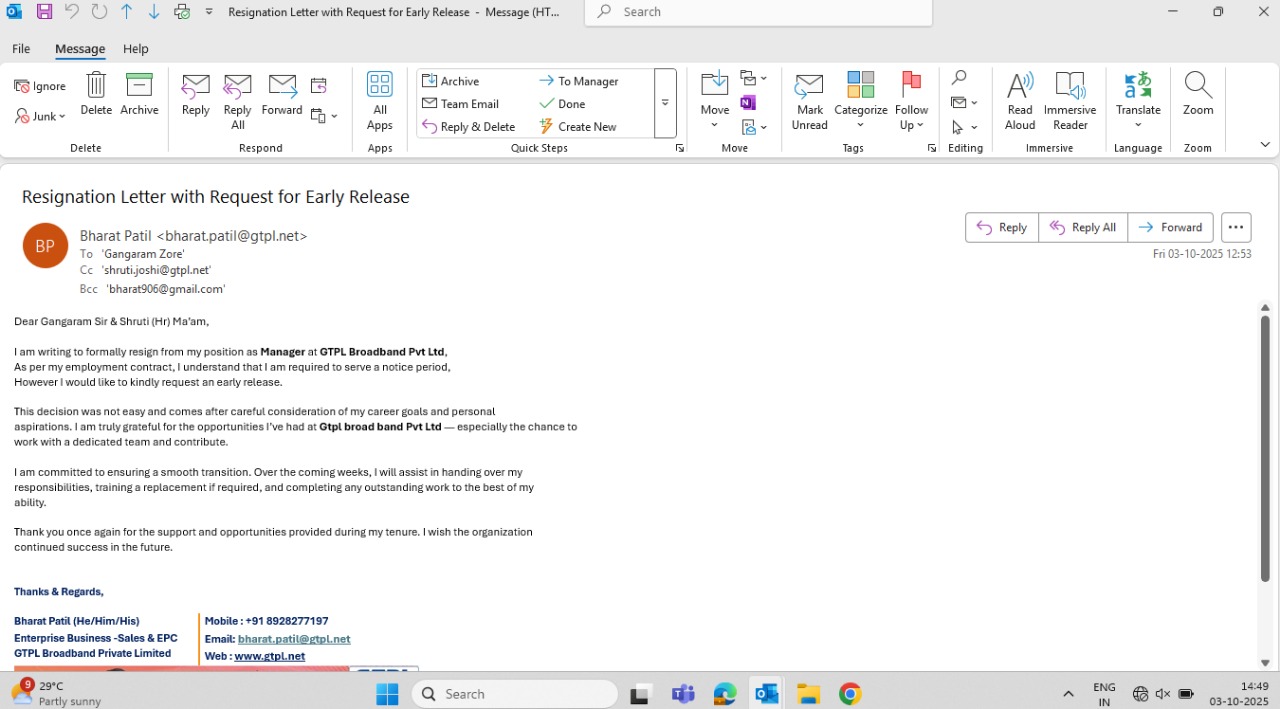Click Reply with Meeting calendar icon

(x=319, y=85)
